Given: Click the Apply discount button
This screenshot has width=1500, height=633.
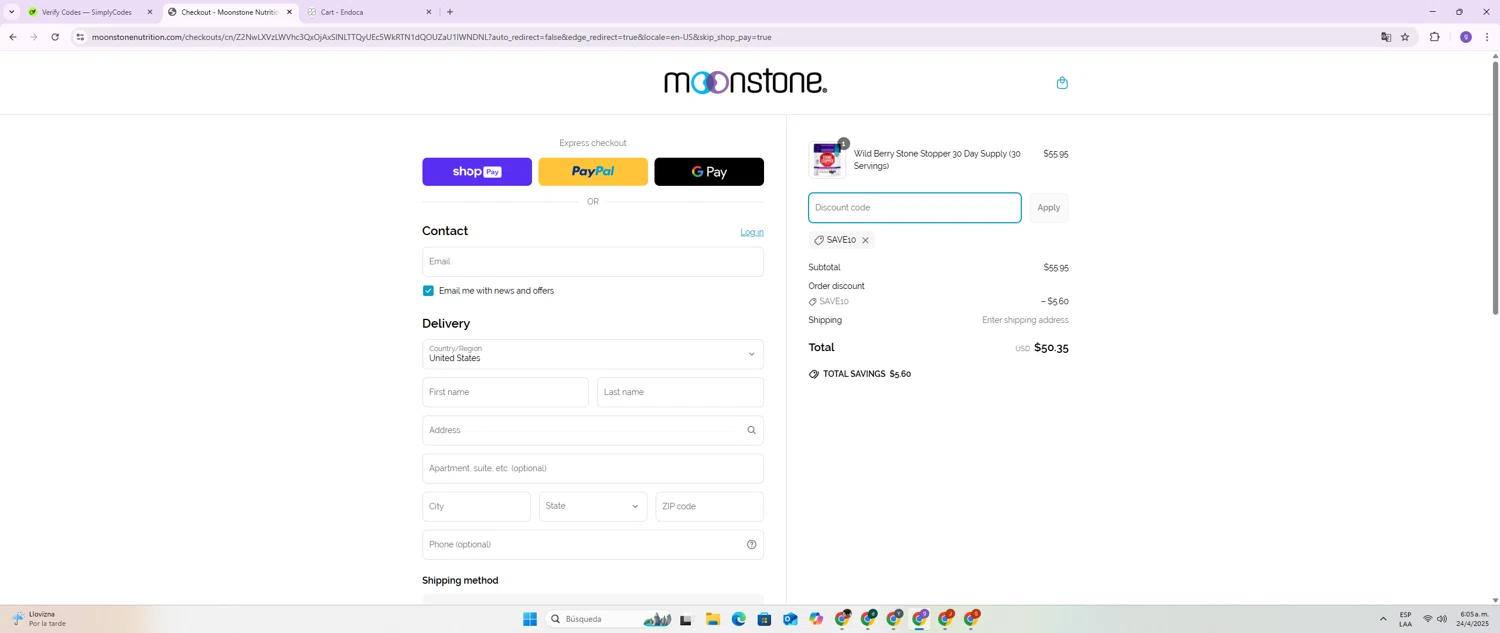Looking at the screenshot, I should (x=1049, y=208).
